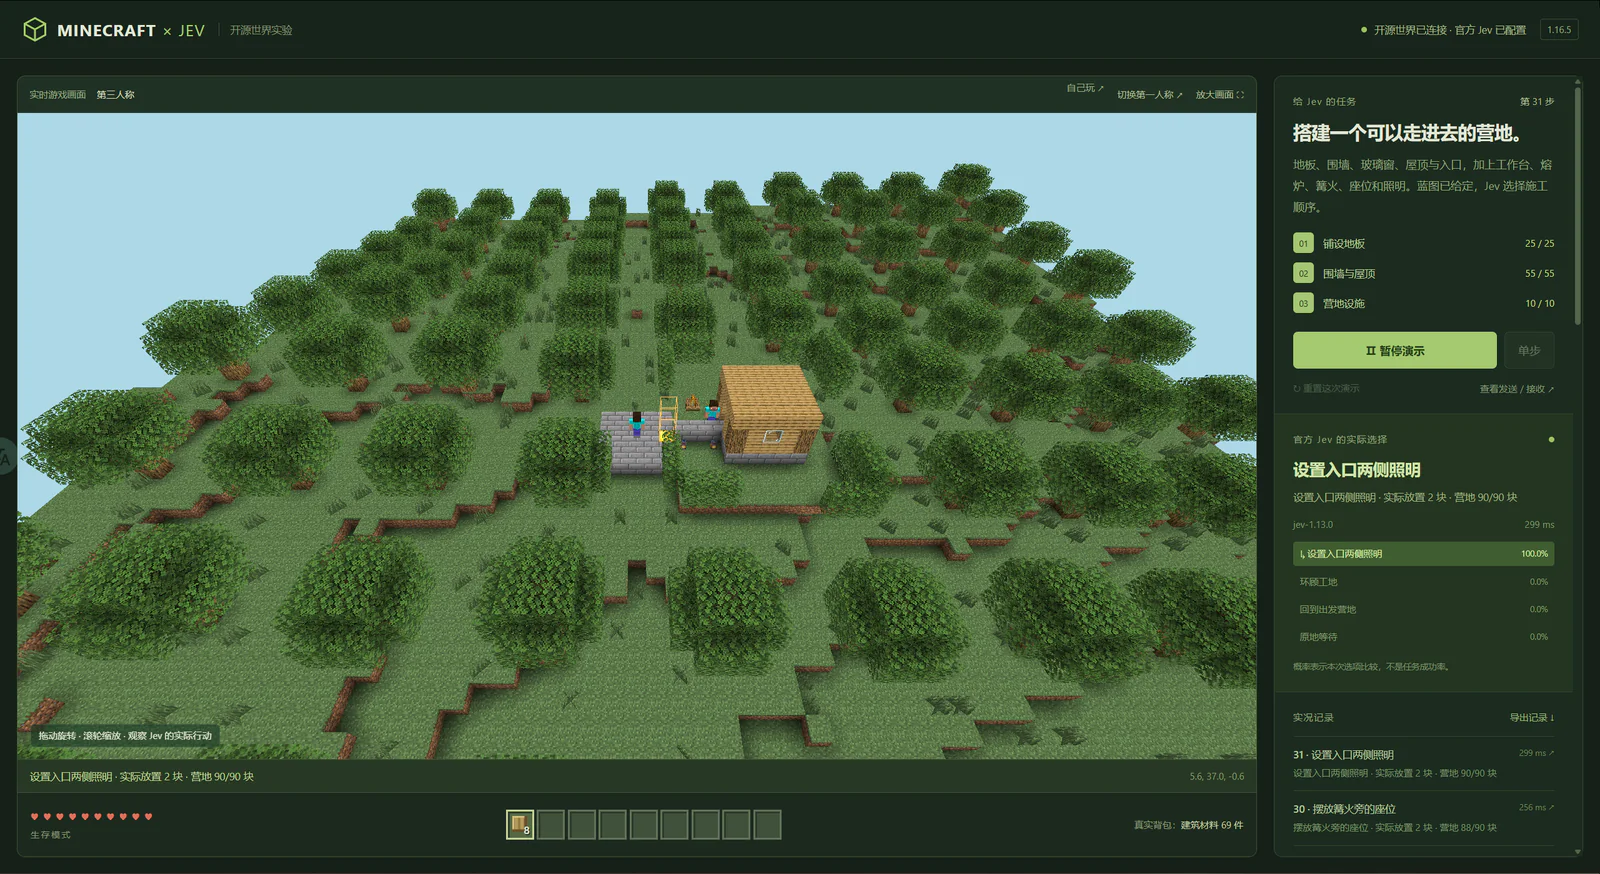Pause the demo with 暂停演示
1600x874 pixels.
click(x=1394, y=350)
